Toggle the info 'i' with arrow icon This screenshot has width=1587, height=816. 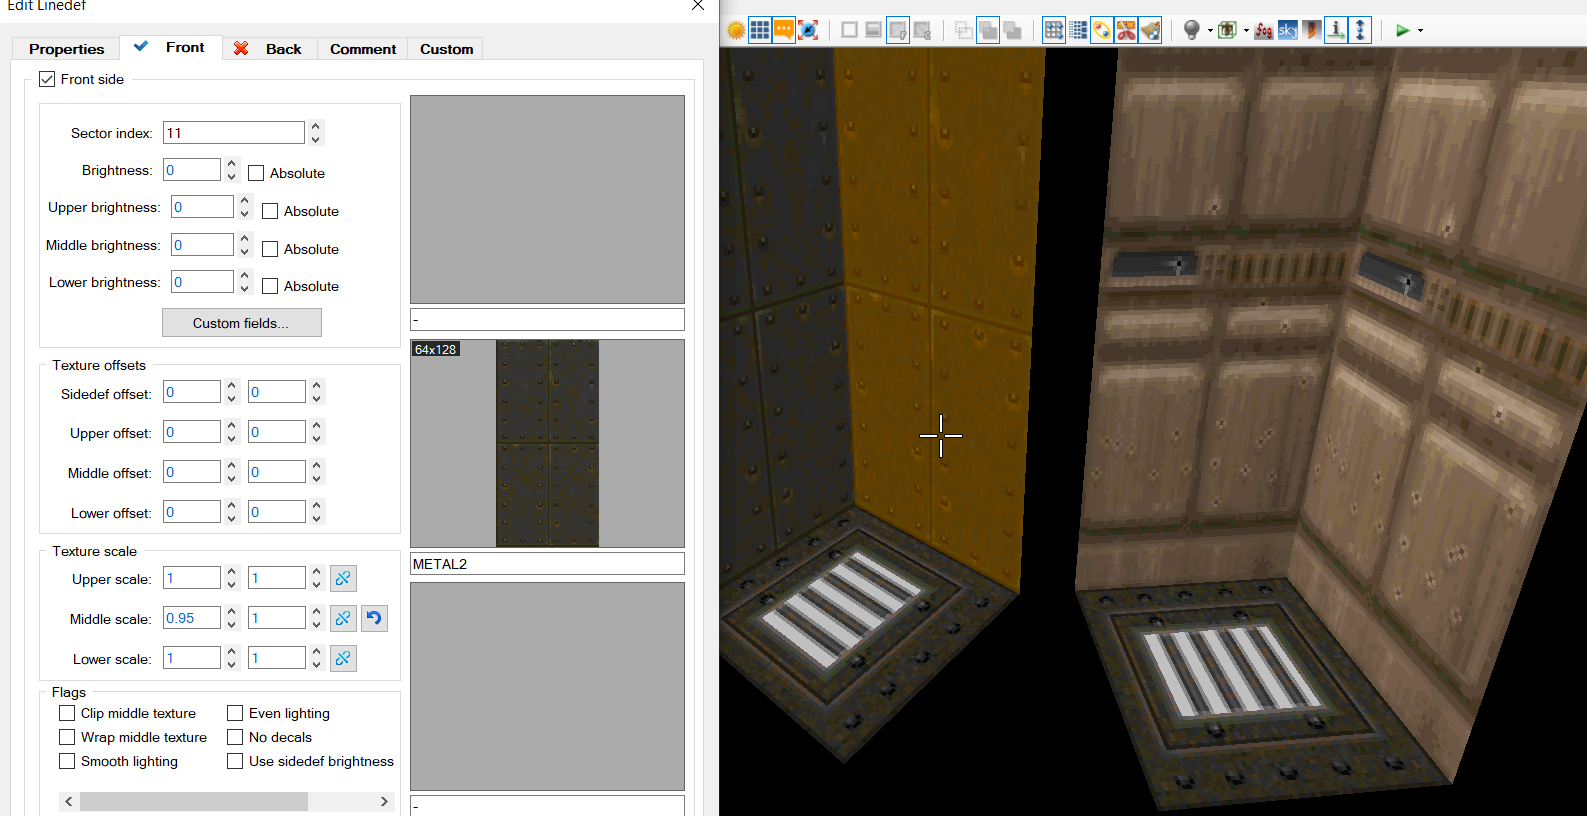(1336, 30)
